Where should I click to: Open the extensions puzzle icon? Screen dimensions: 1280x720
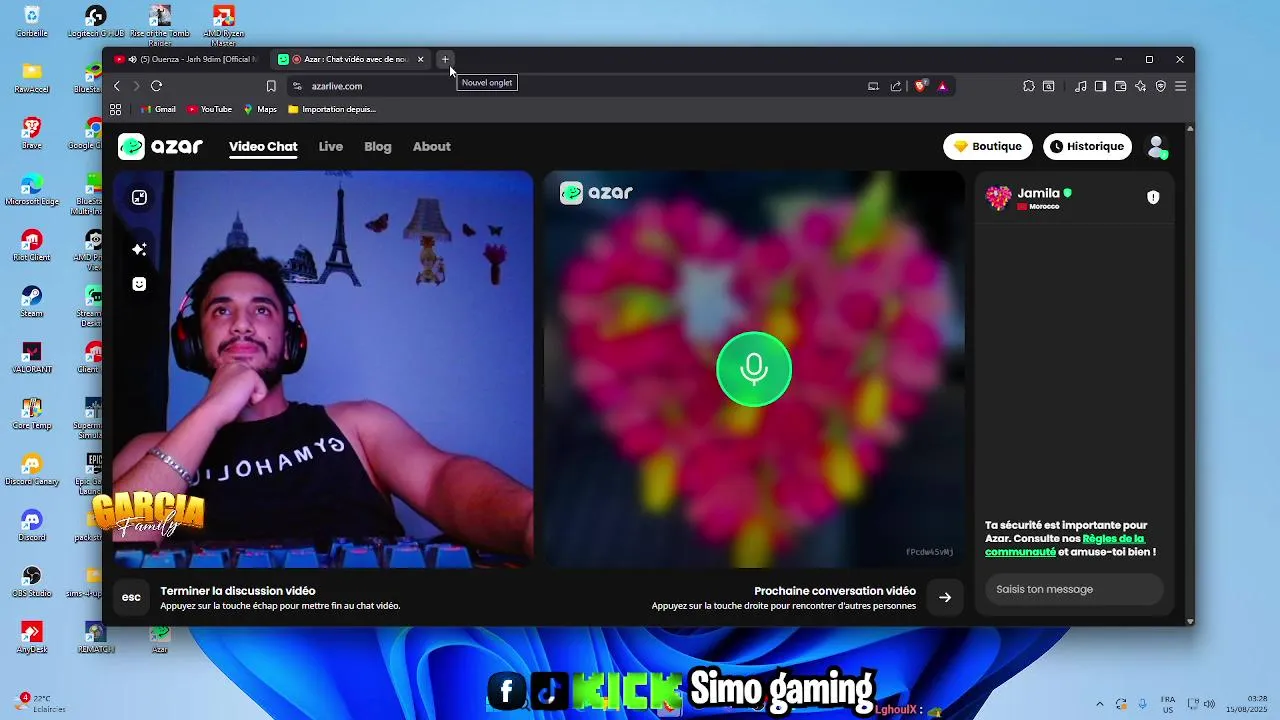point(1029,86)
